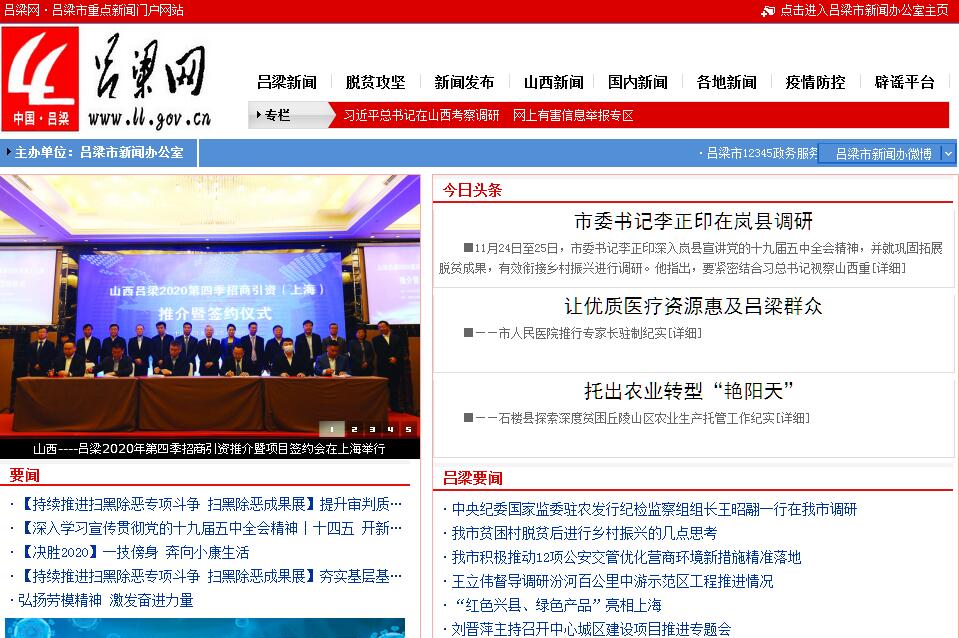959x638 pixels.
Task: Open 点击进入吕梁市新闻办公室主页 link
Action: pyautogui.click(x=864, y=10)
